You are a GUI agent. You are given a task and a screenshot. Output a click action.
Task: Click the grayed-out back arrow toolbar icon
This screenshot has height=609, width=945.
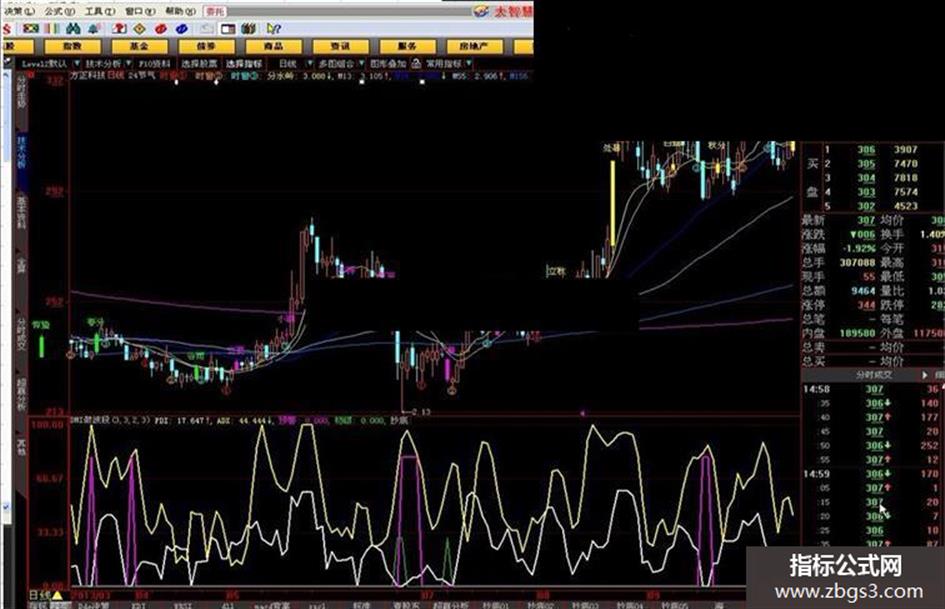207,28
